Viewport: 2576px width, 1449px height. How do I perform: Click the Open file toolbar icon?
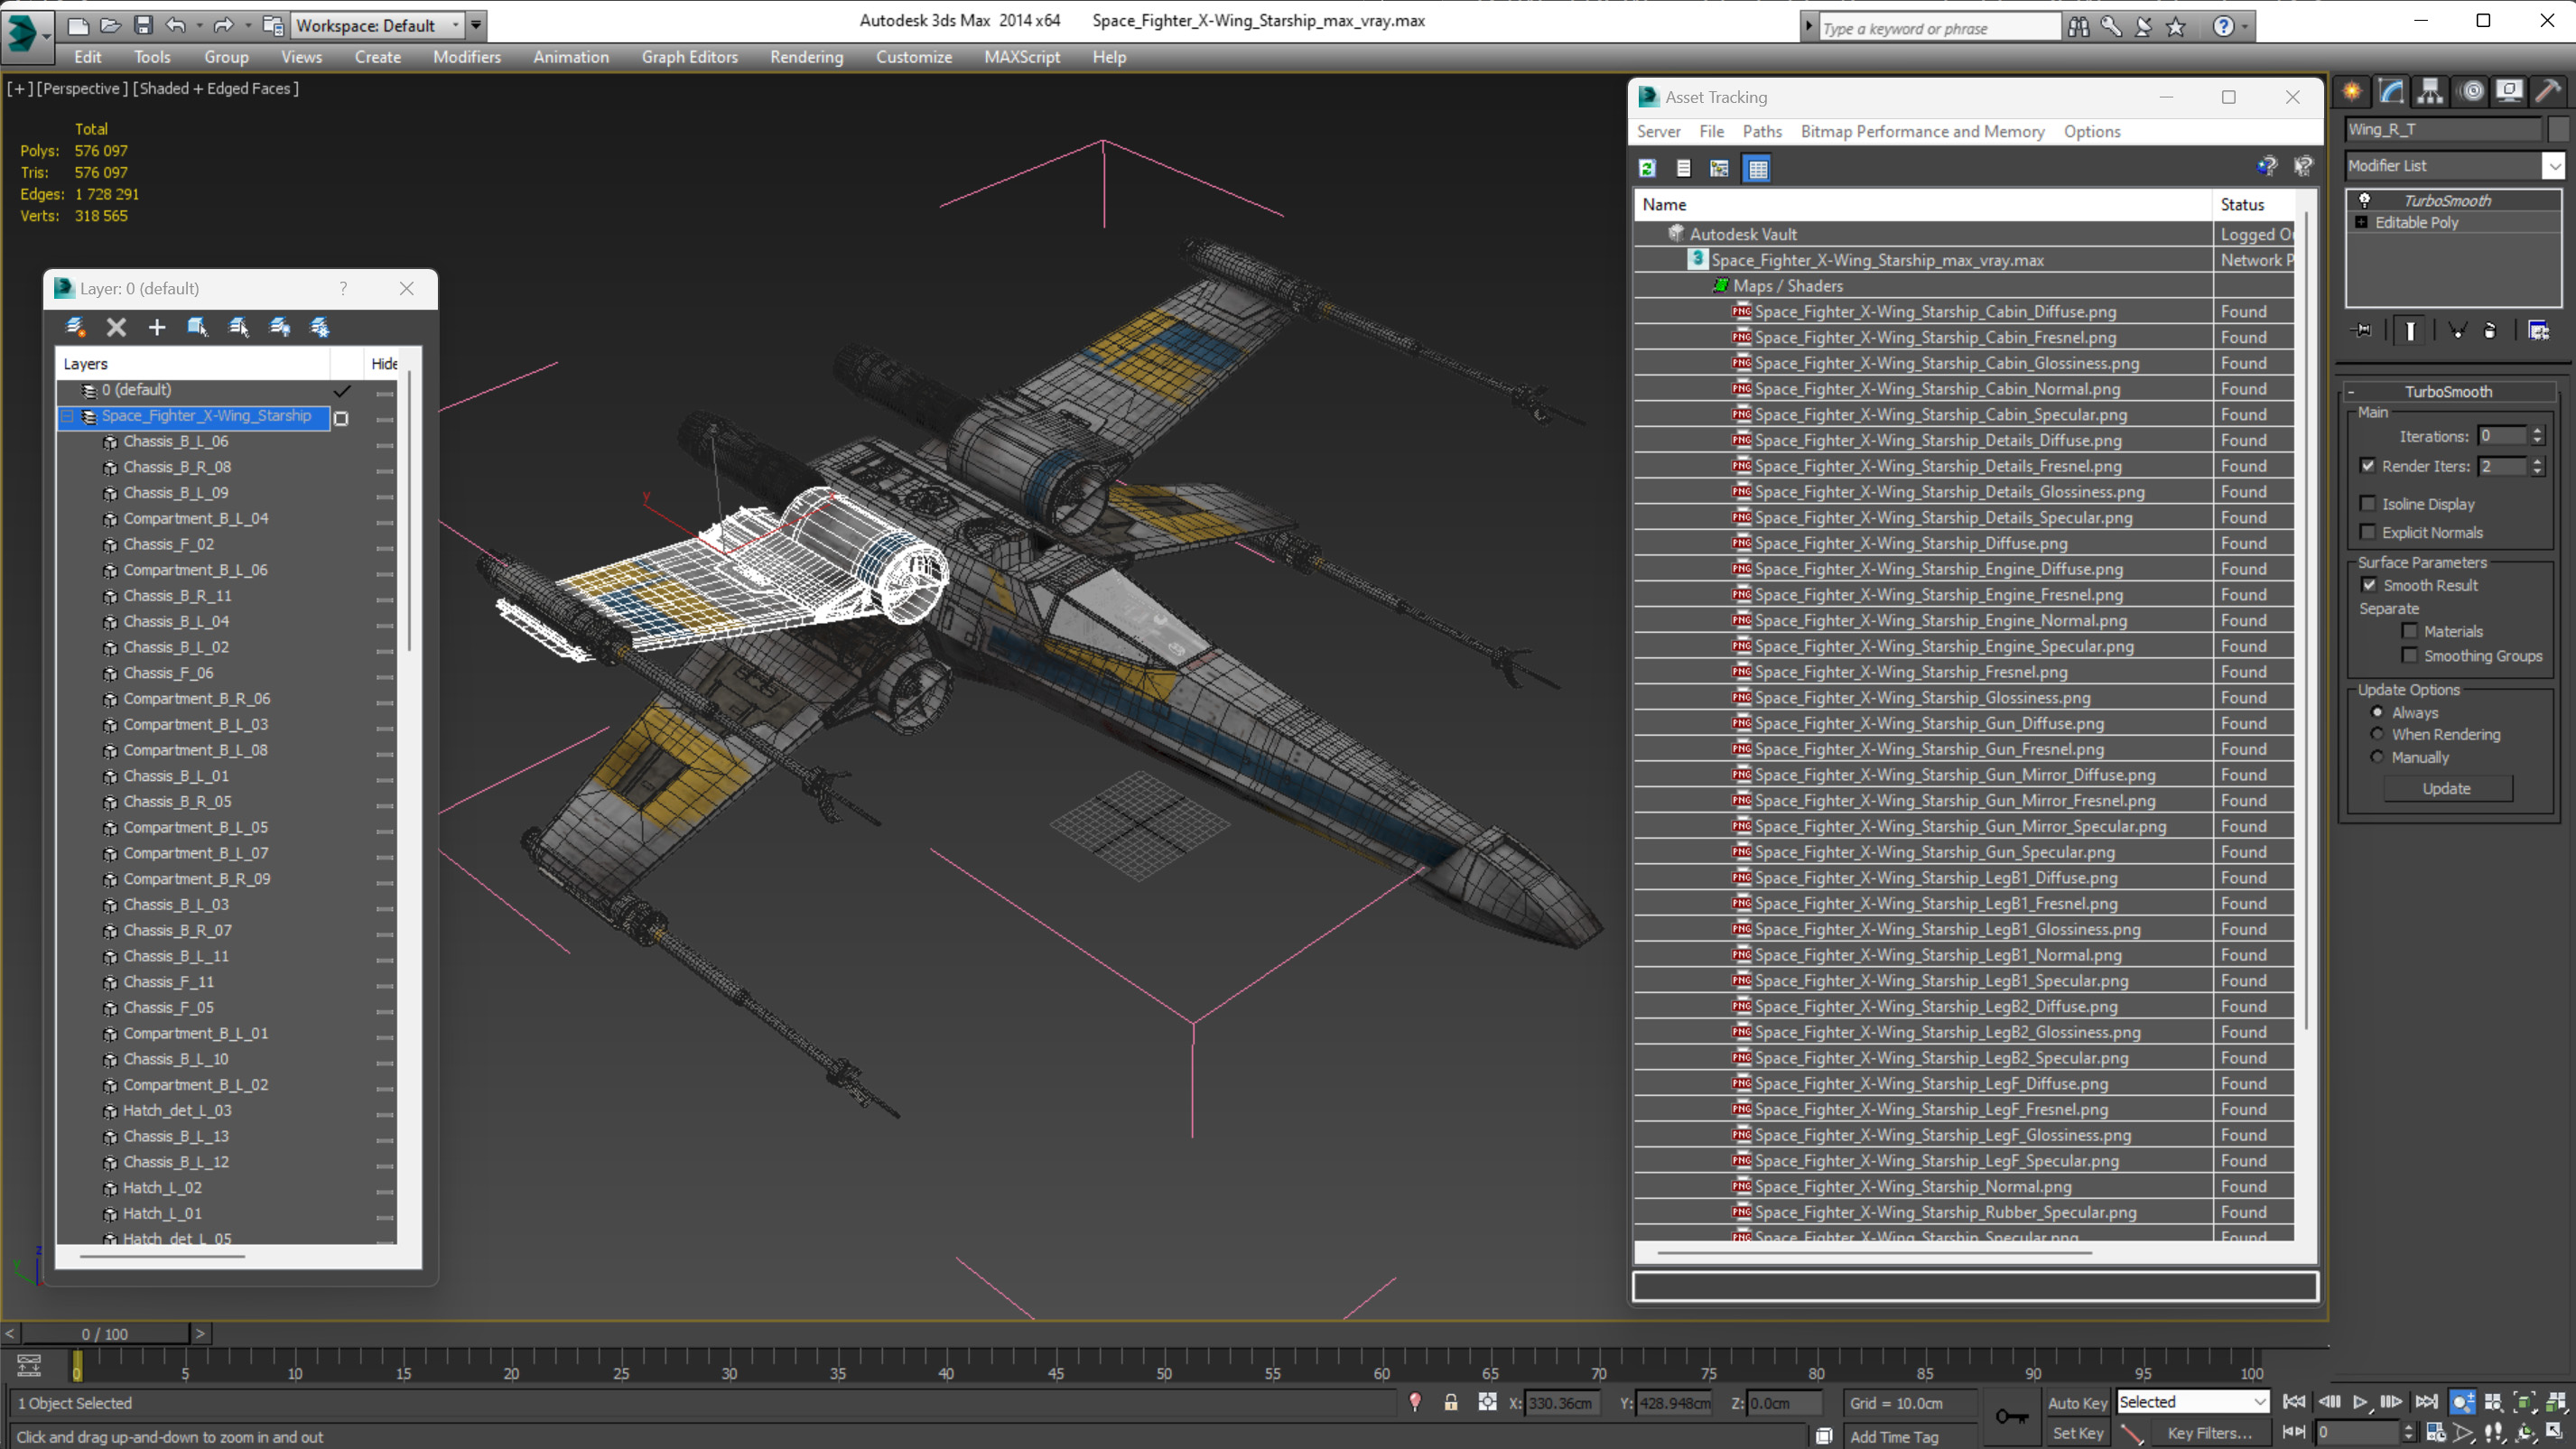coord(110,25)
